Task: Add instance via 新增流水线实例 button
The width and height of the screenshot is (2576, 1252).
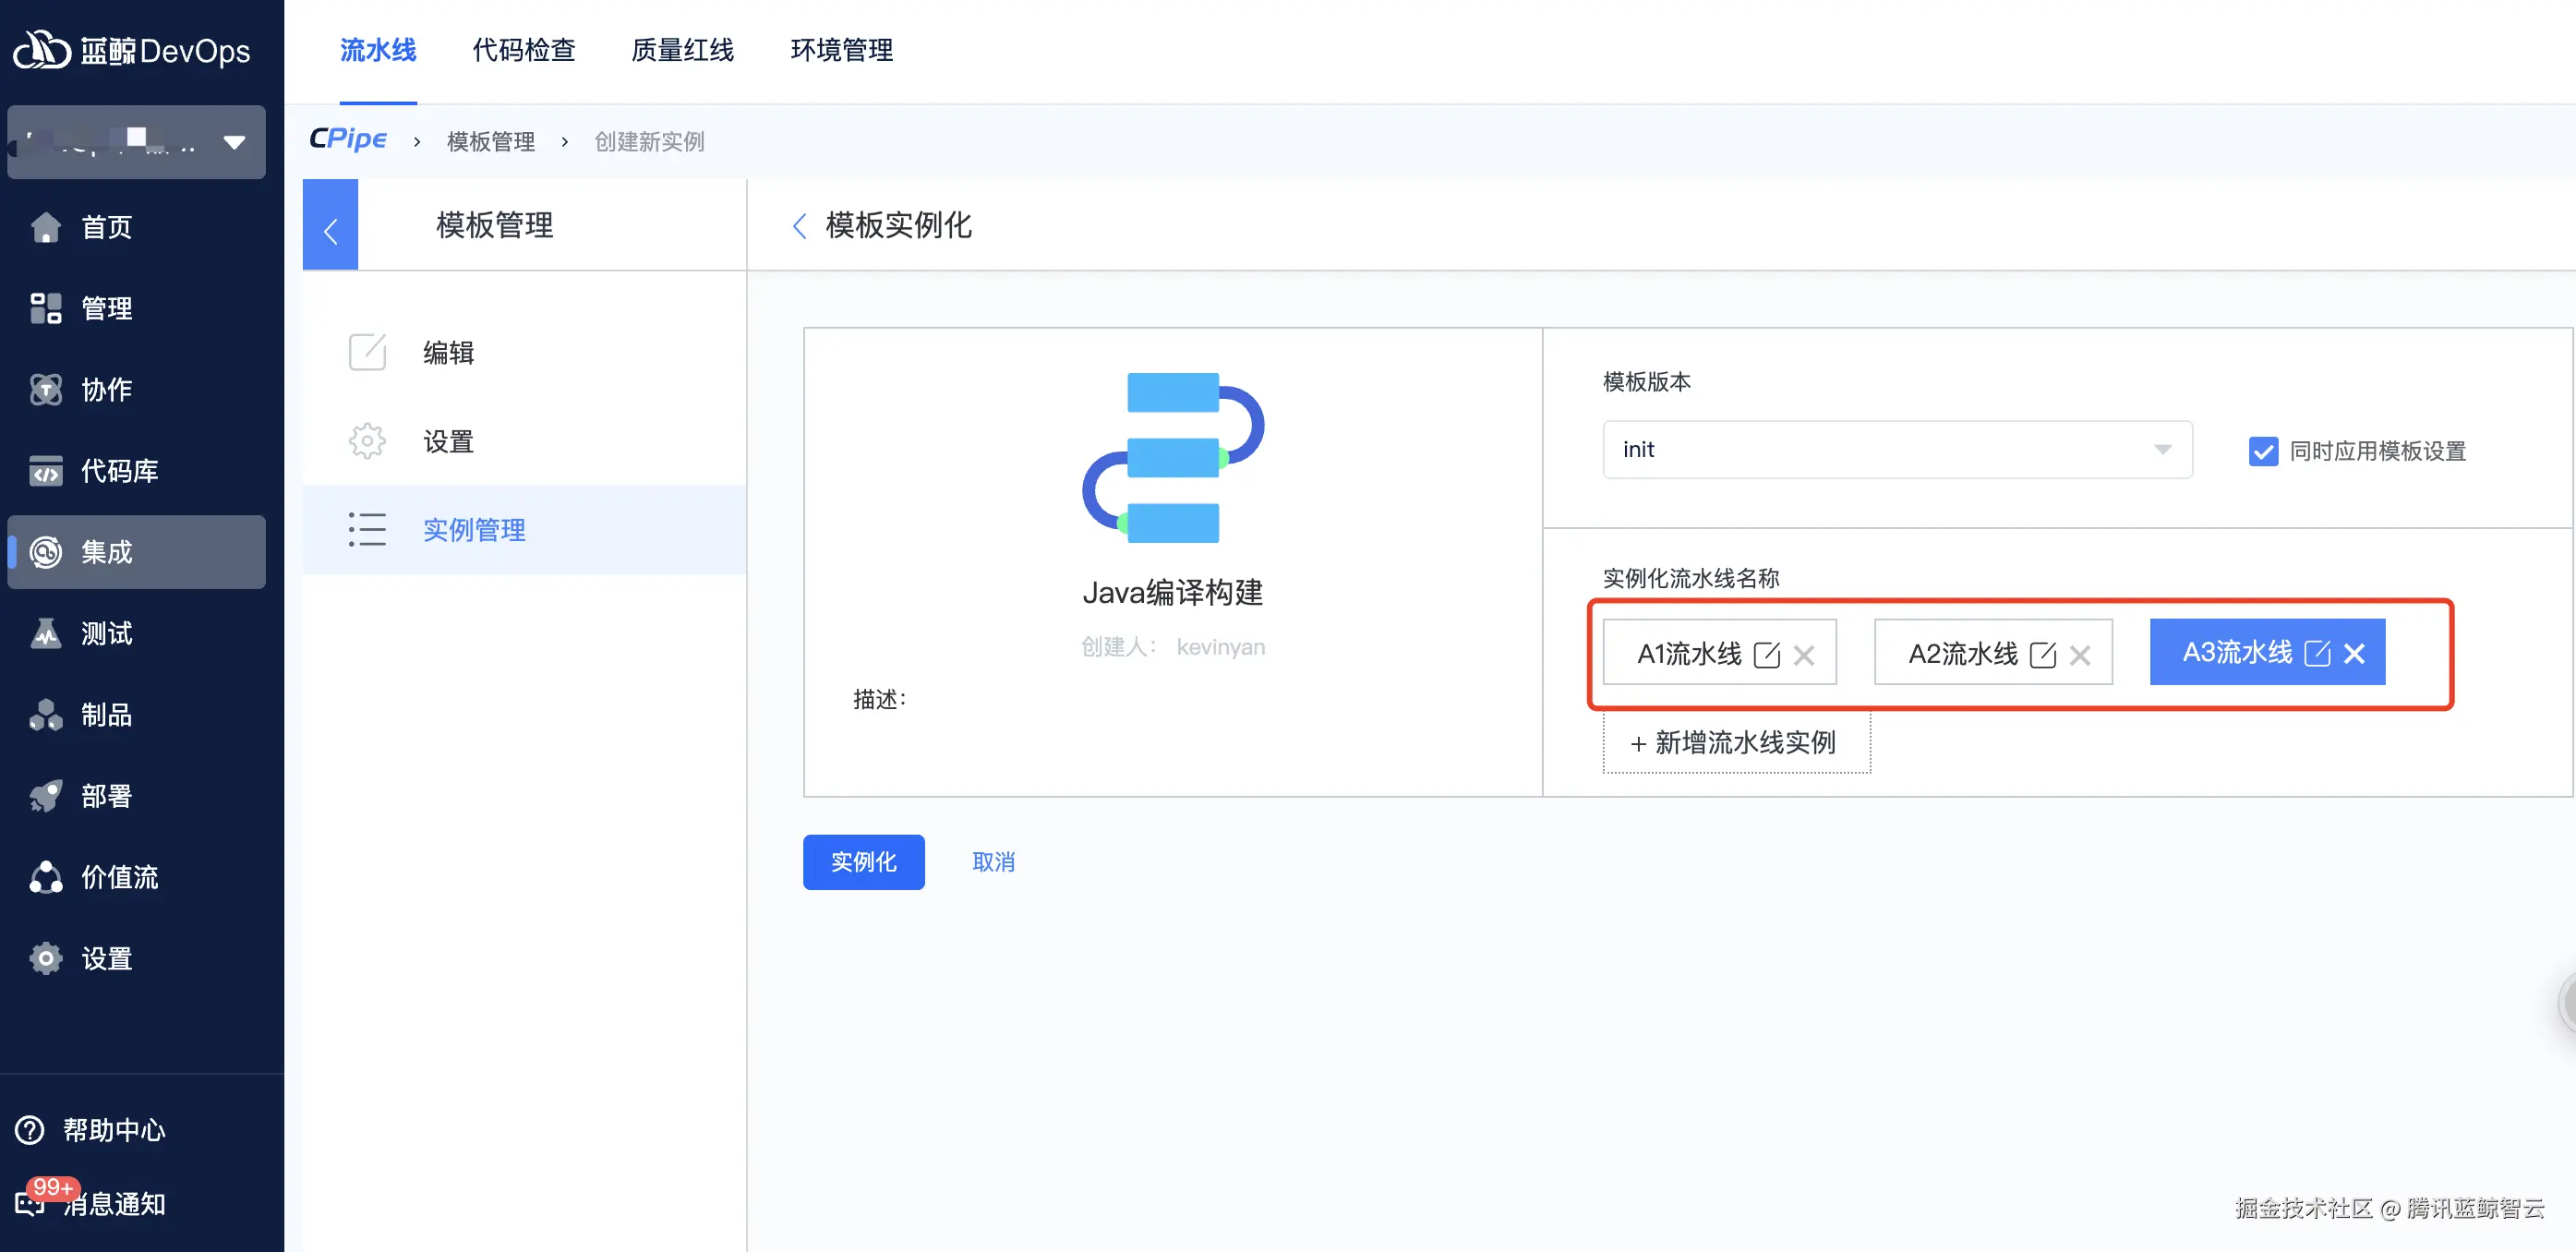Action: pyautogui.click(x=1736, y=743)
